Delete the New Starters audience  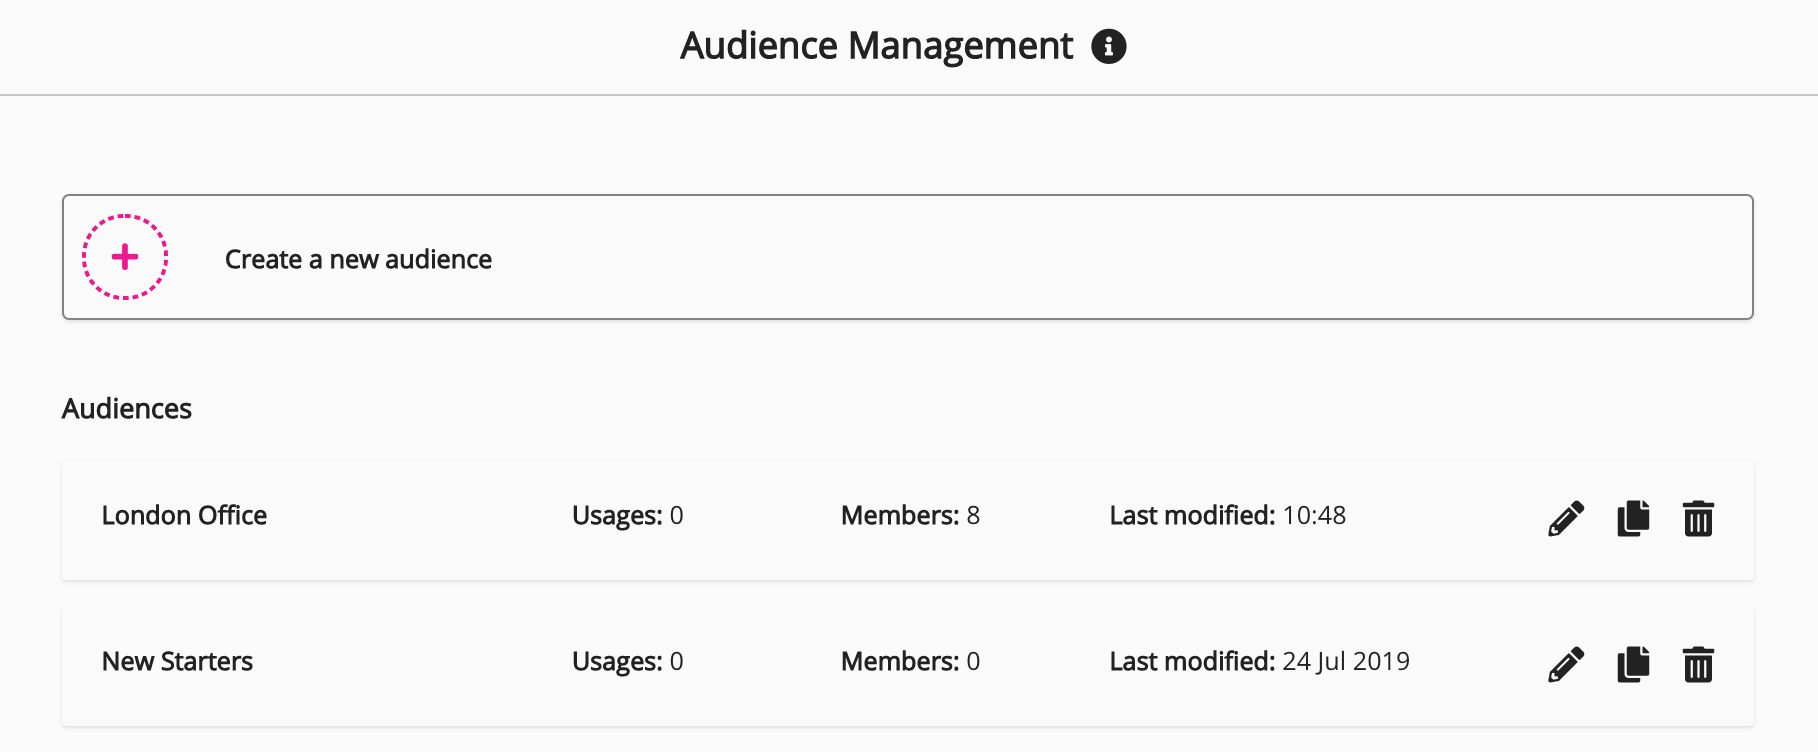tap(1698, 664)
